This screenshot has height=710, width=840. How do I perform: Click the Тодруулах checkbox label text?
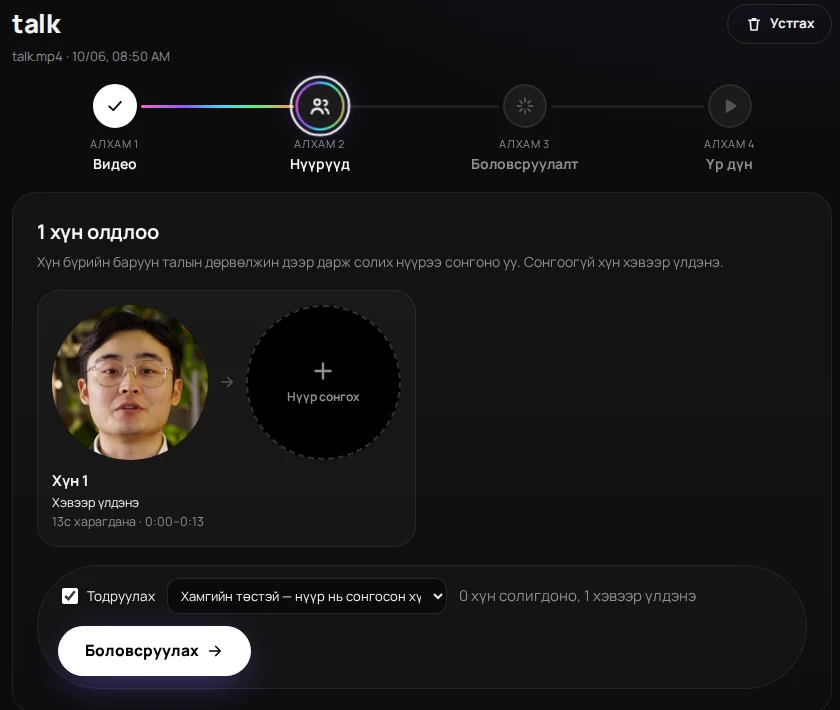pos(121,596)
